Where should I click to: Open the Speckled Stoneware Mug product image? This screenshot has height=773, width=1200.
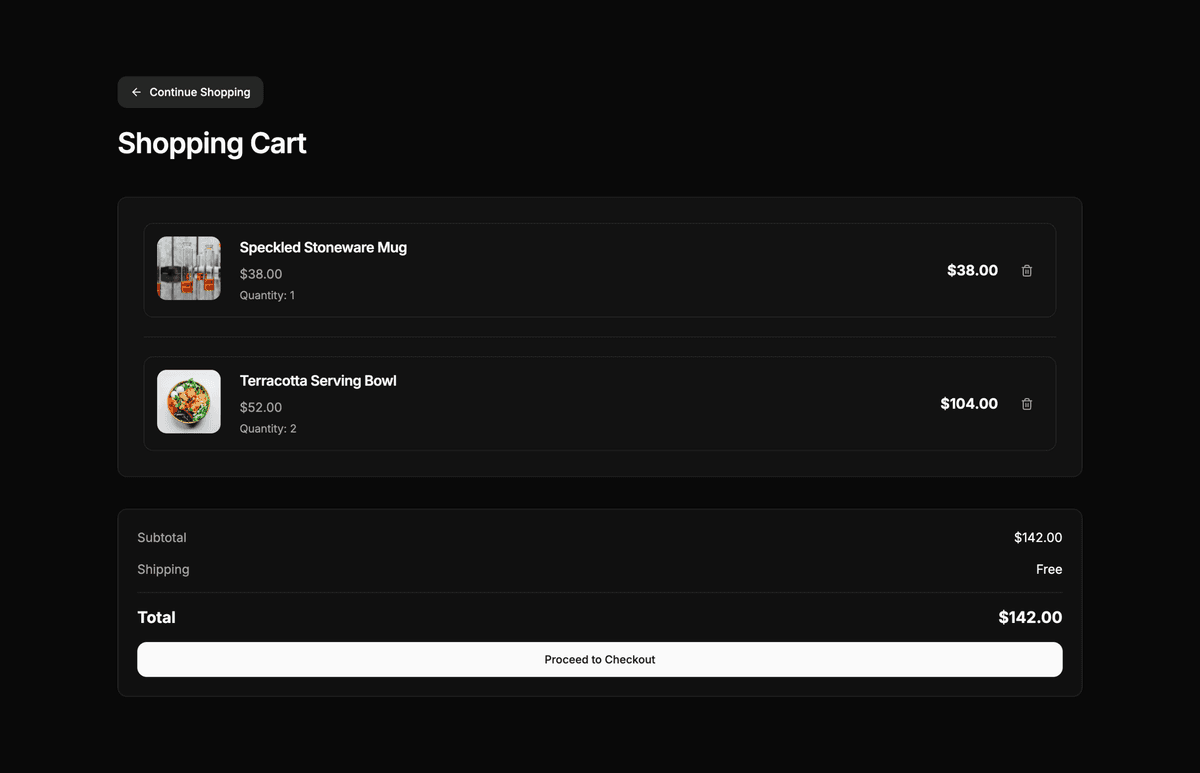(x=188, y=268)
